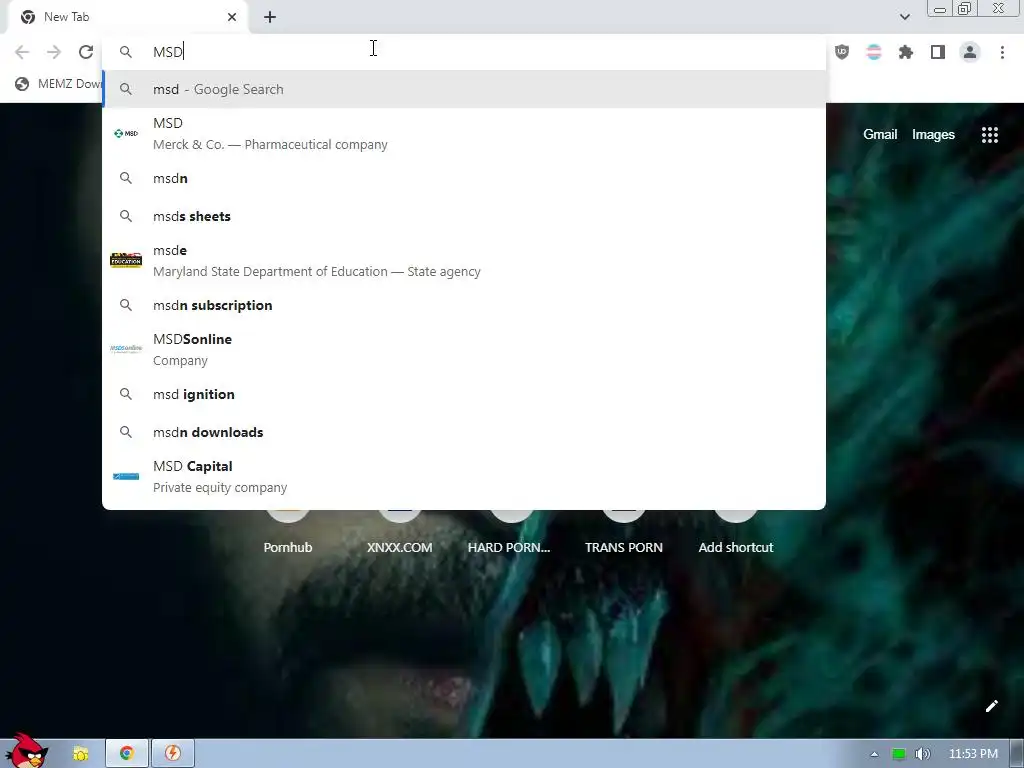The width and height of the screenshot is (1024, 768).
Task: Click the 11:53 PM clock
Action: tap(973, 754)
